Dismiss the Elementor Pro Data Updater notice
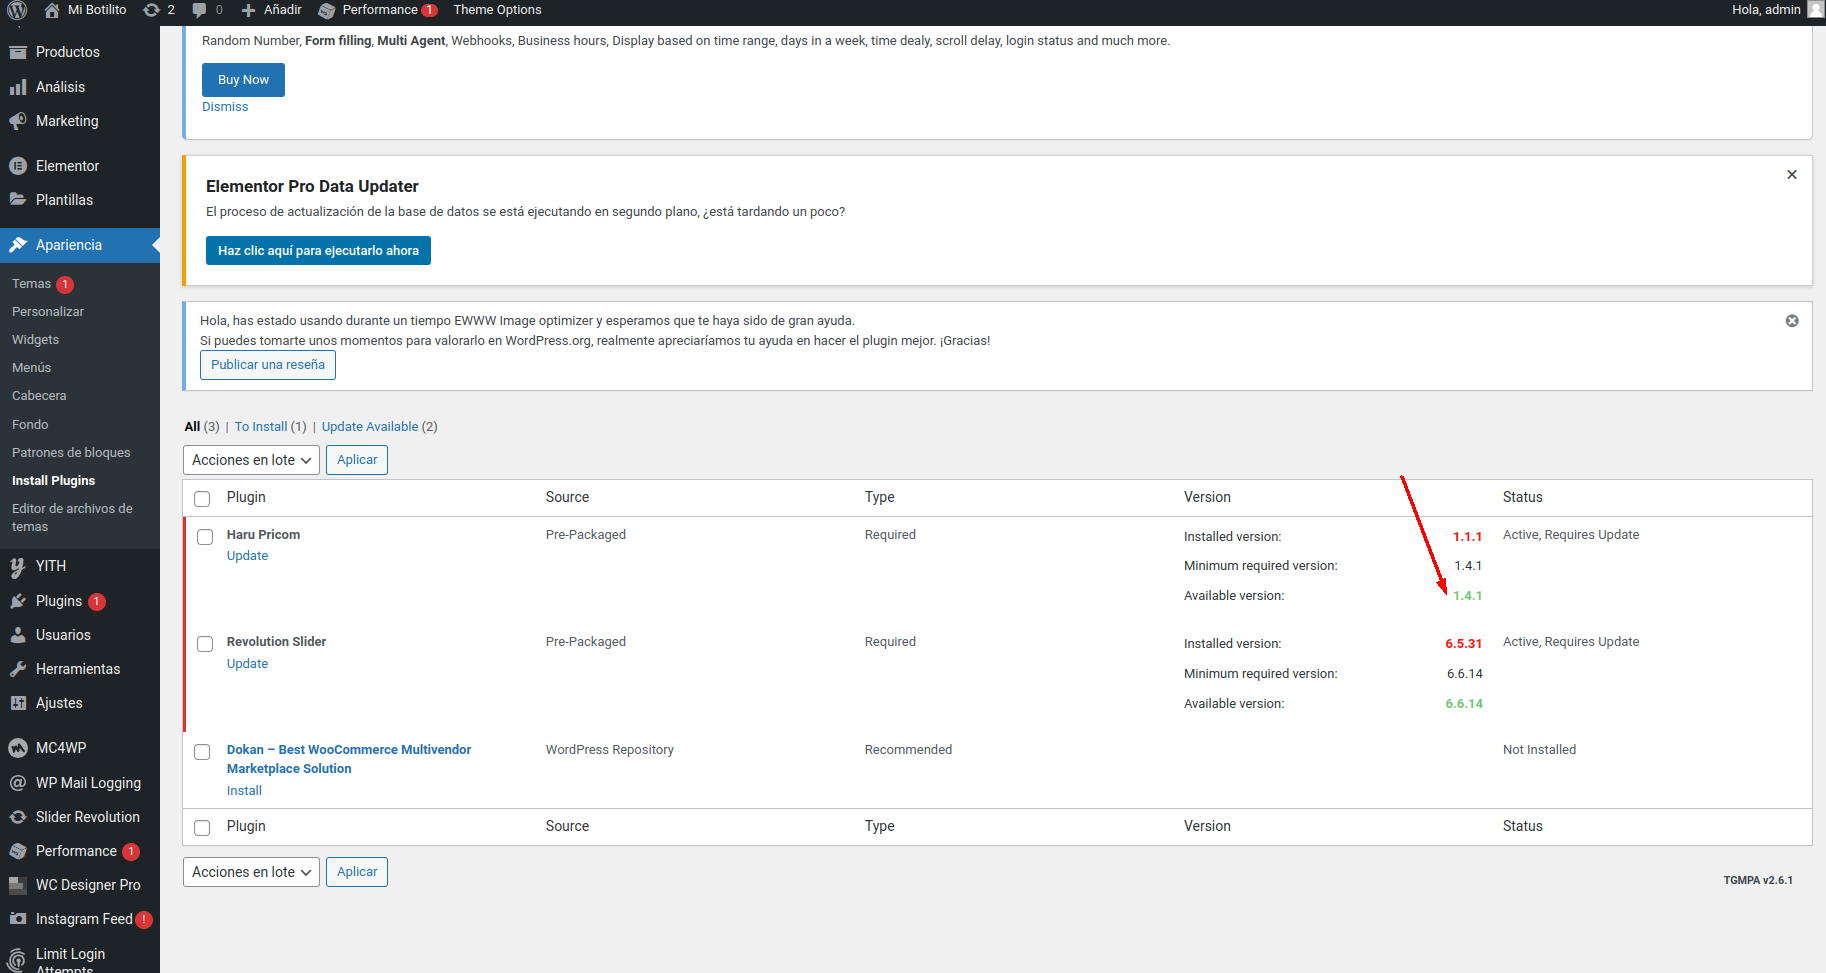1826x973 pixels. click(1792, 175)
